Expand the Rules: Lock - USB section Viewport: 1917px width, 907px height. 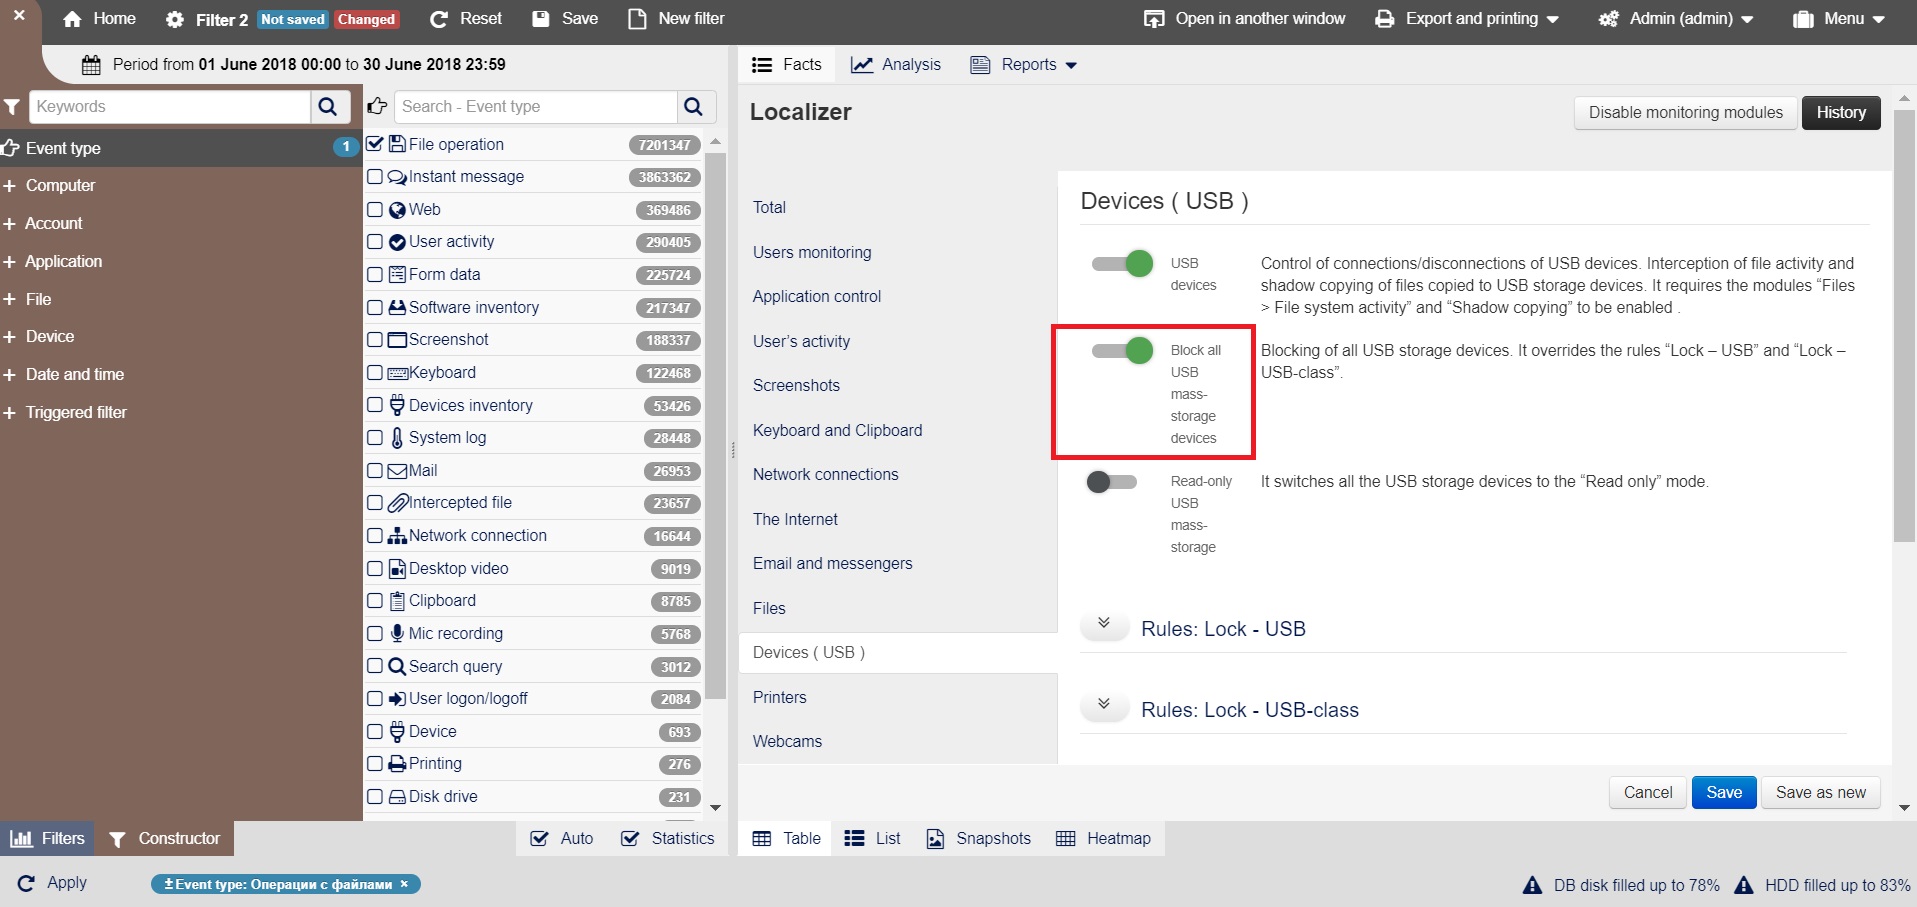pyautogui.click(x=1104, y=624)
